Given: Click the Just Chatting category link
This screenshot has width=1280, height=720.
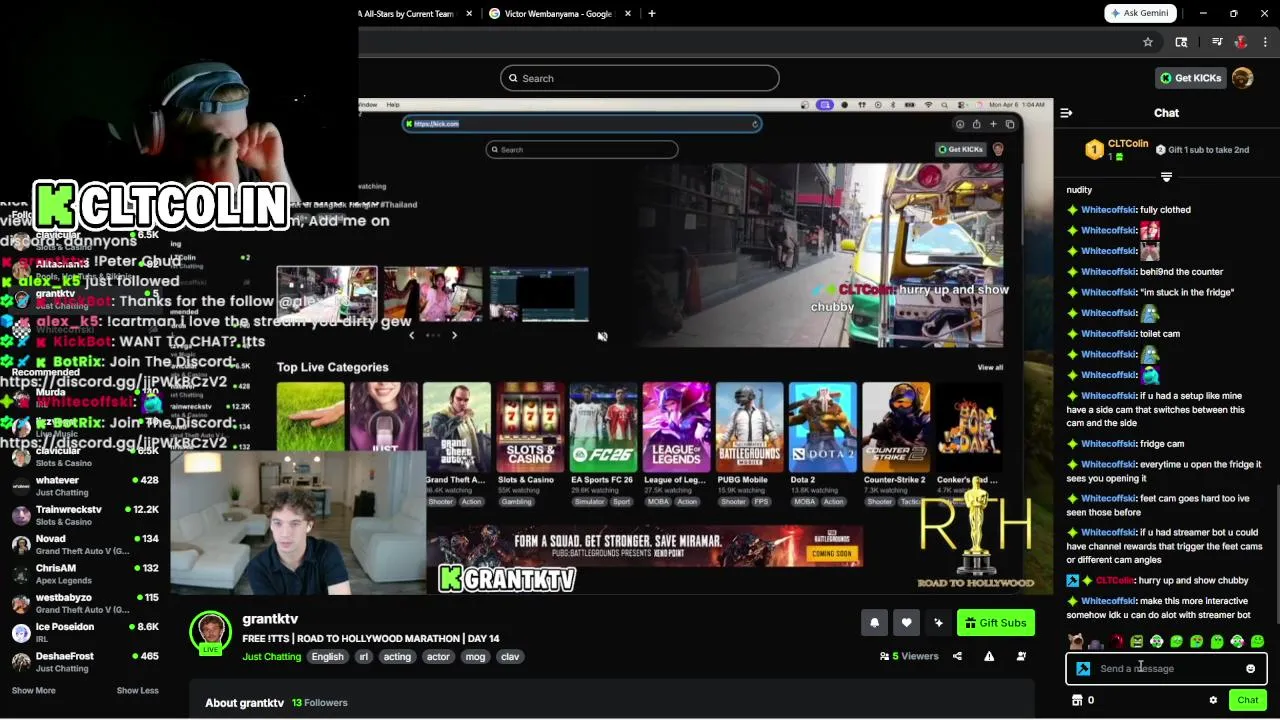Looking at the screenshot, I should (271, 657).
